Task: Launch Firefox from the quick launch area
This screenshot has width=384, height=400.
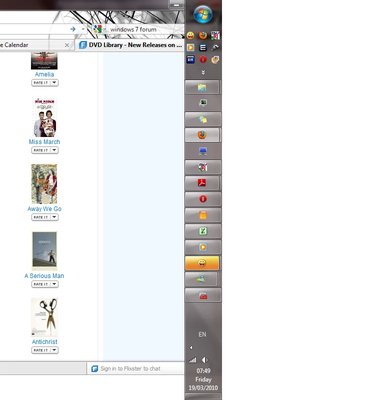Action: tap(203, 35)
